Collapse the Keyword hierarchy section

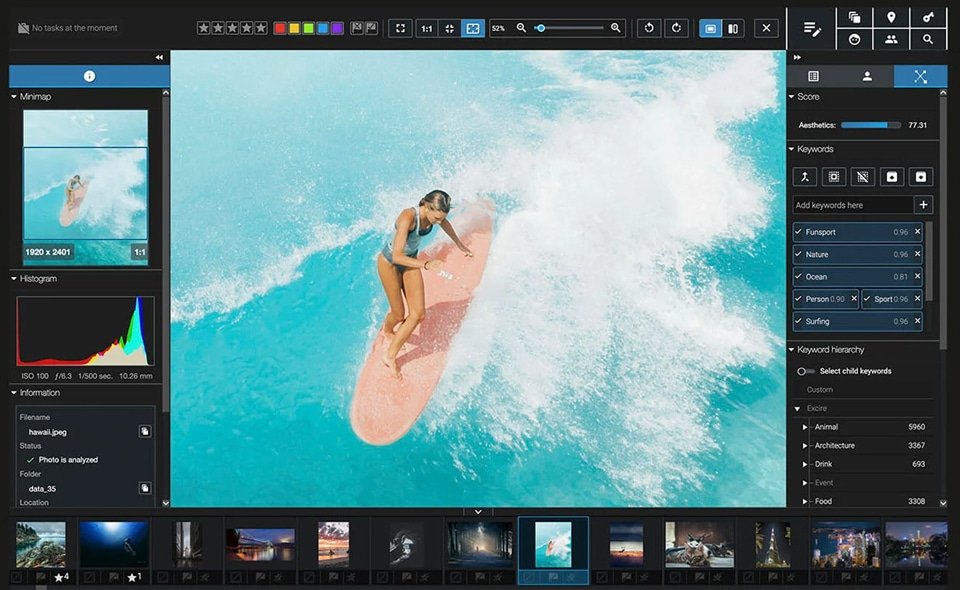pyautogui.click(x=792, y=349)
